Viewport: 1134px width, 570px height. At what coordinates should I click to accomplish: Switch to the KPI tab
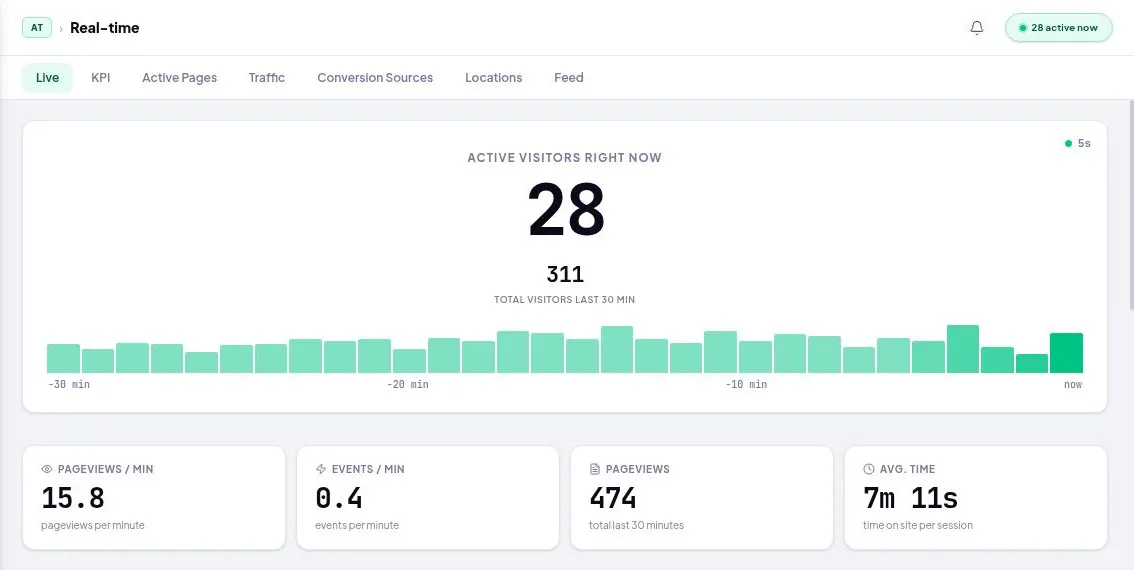pos(101,77)
